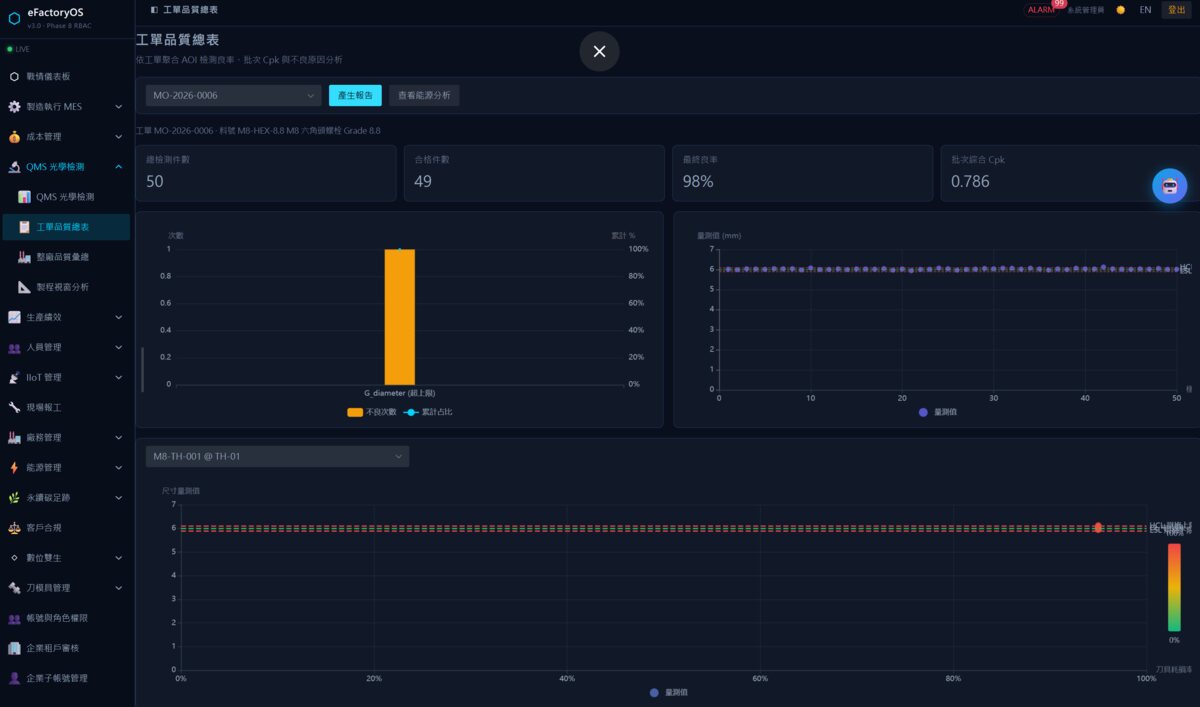Screen dimensions: 1200x707
Task: Open the floating AI assistant robot icon
Action: pyautogui.click(x=1169, y=186)
